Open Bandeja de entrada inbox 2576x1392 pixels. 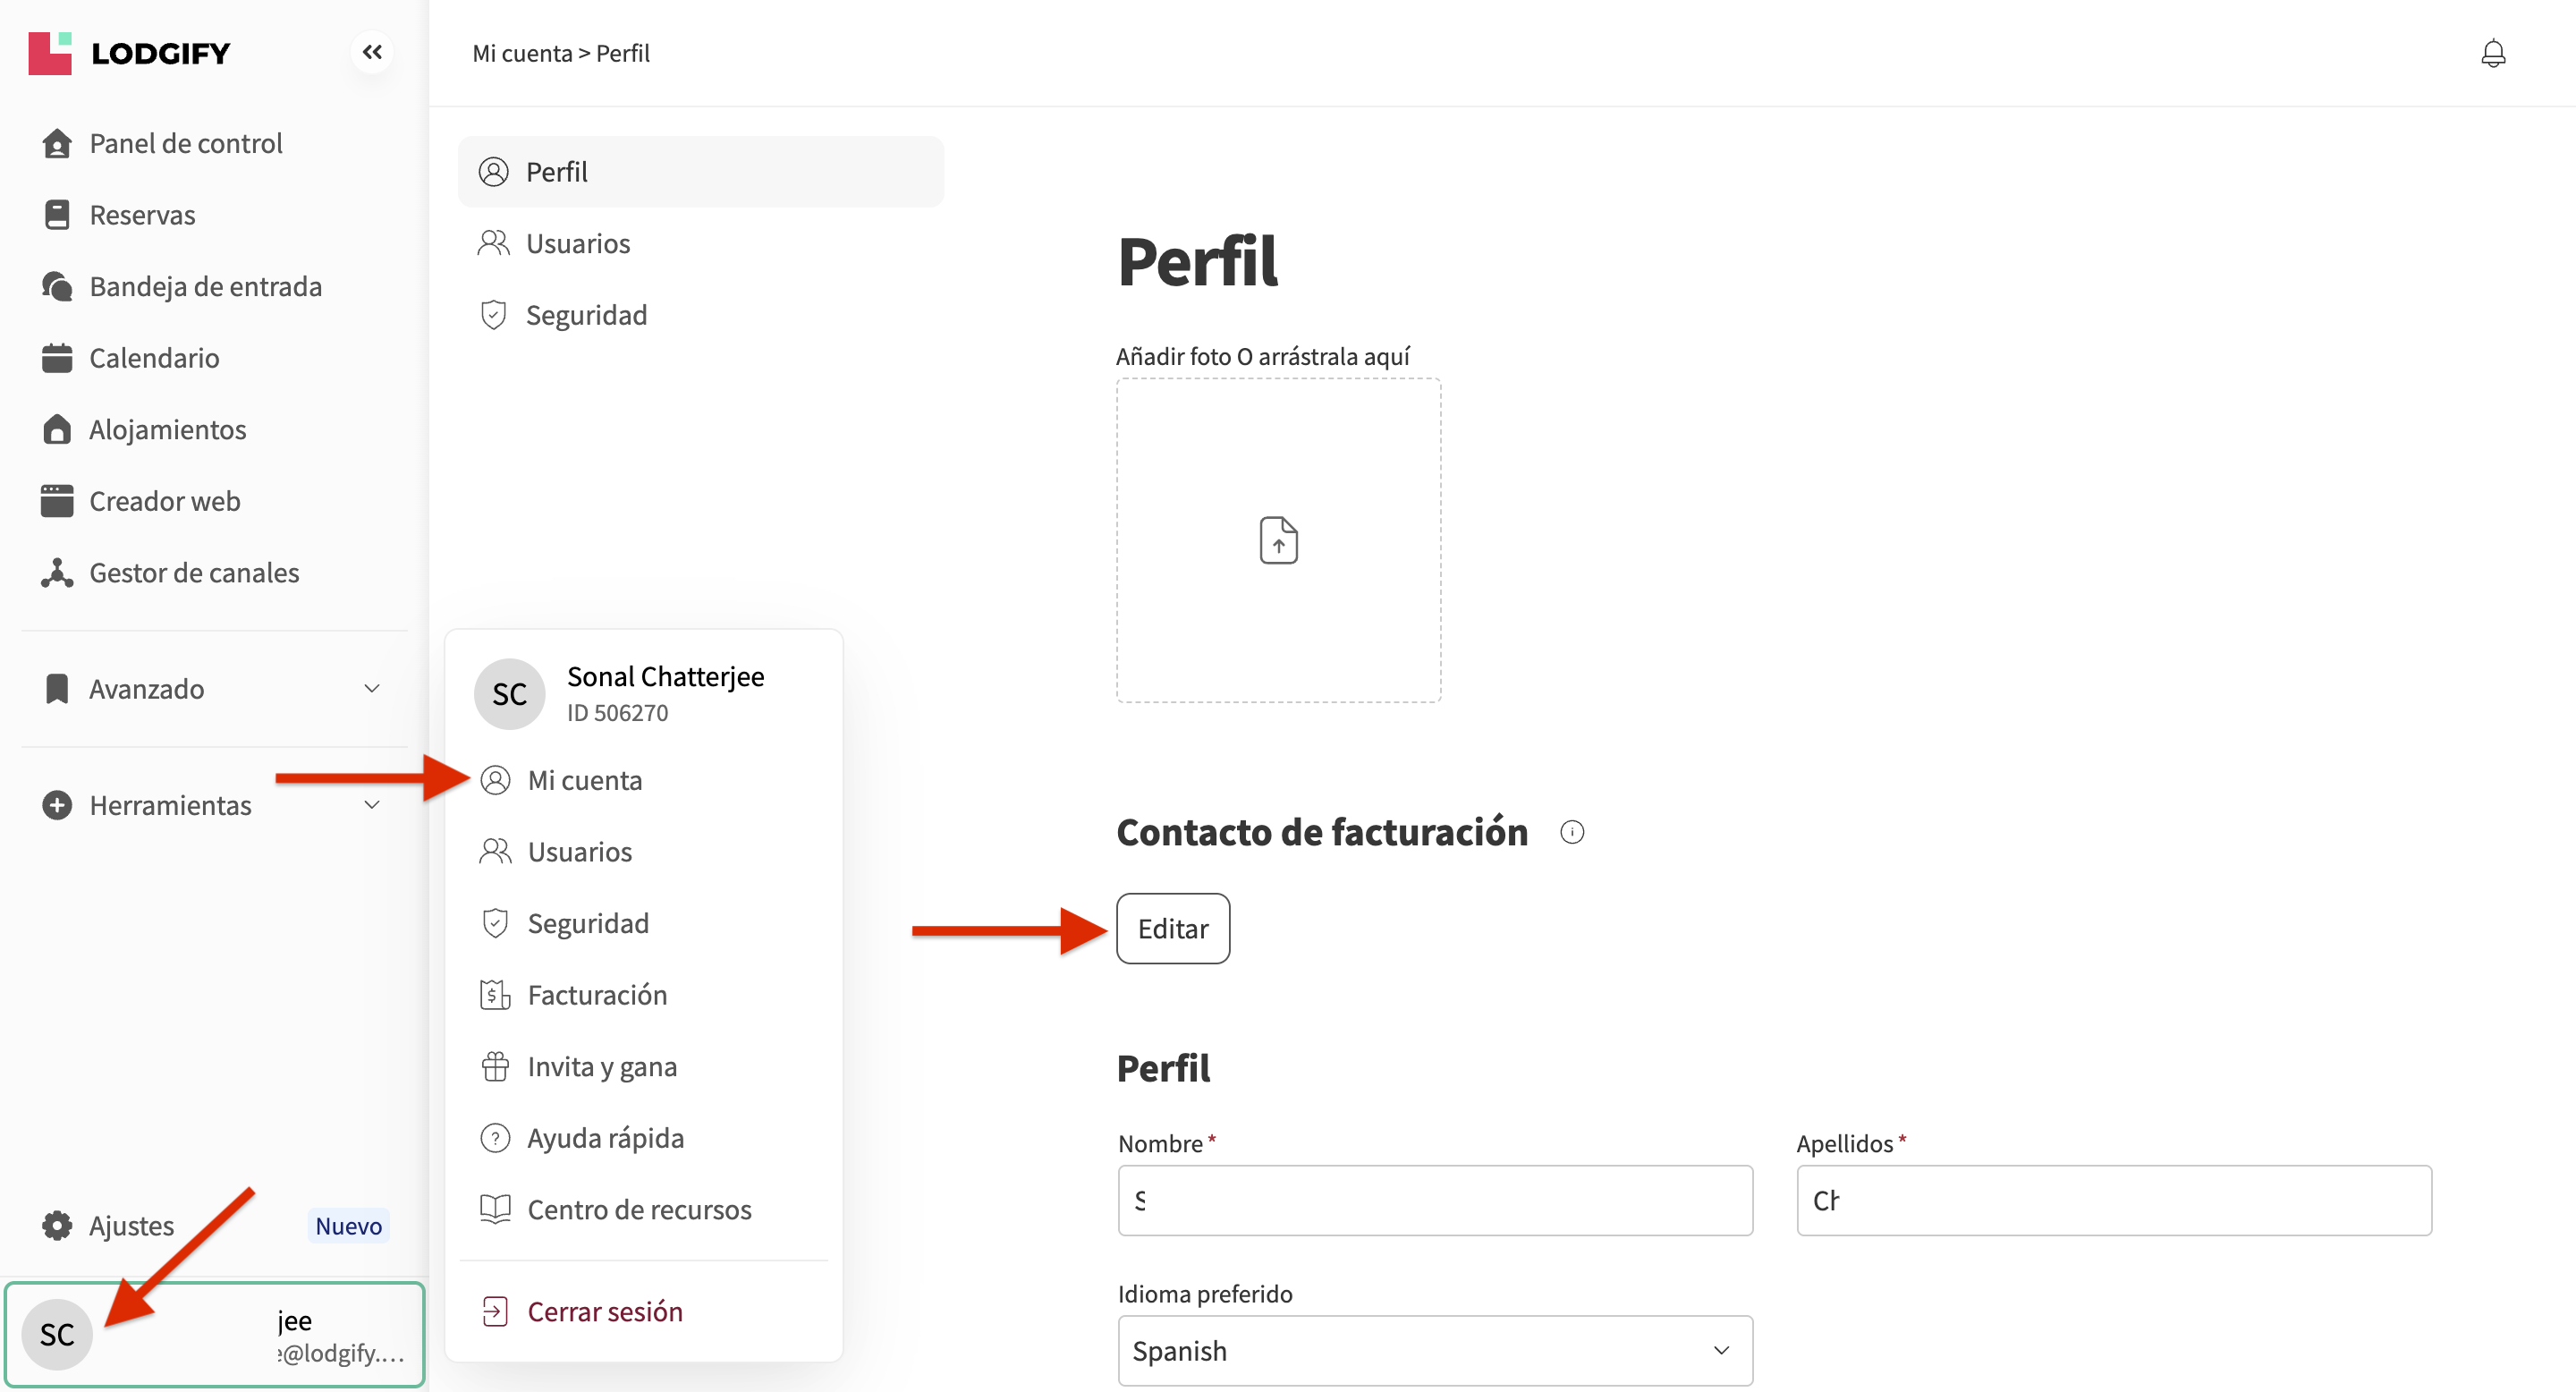click(205, 287)
